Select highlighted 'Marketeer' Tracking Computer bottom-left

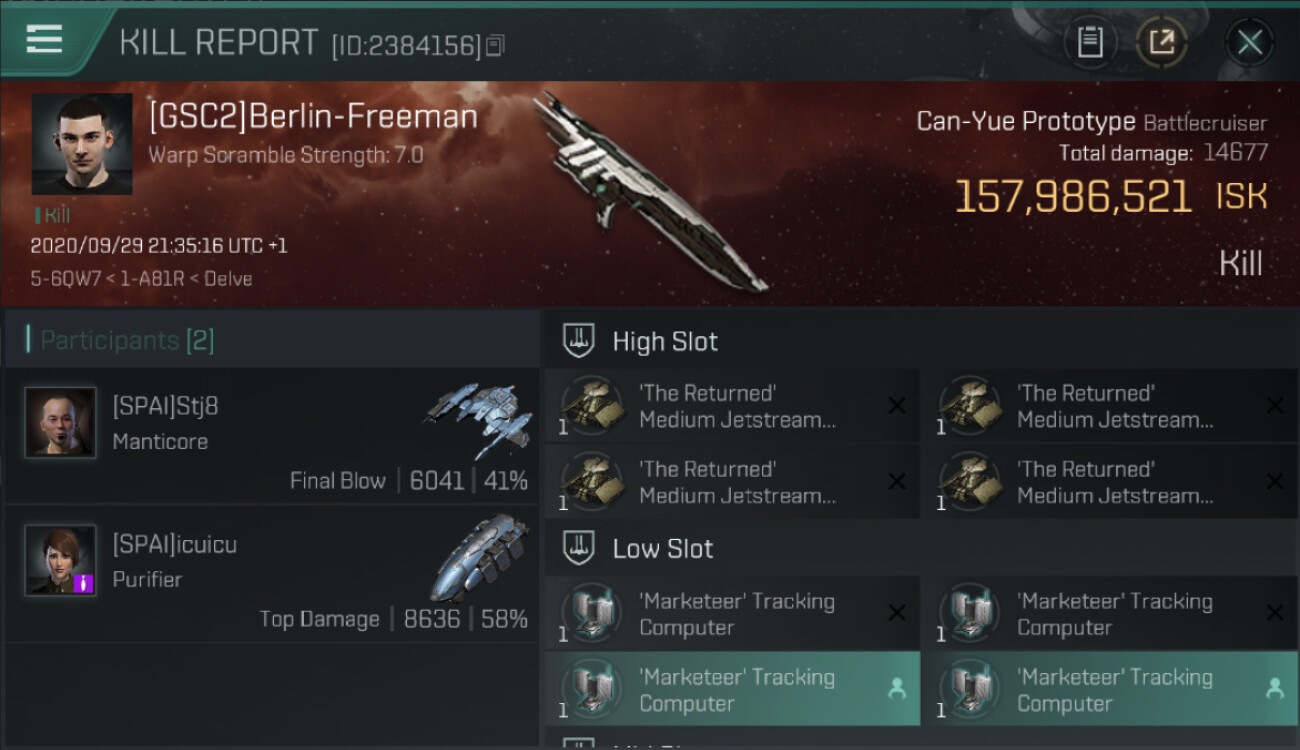[732, 689]
